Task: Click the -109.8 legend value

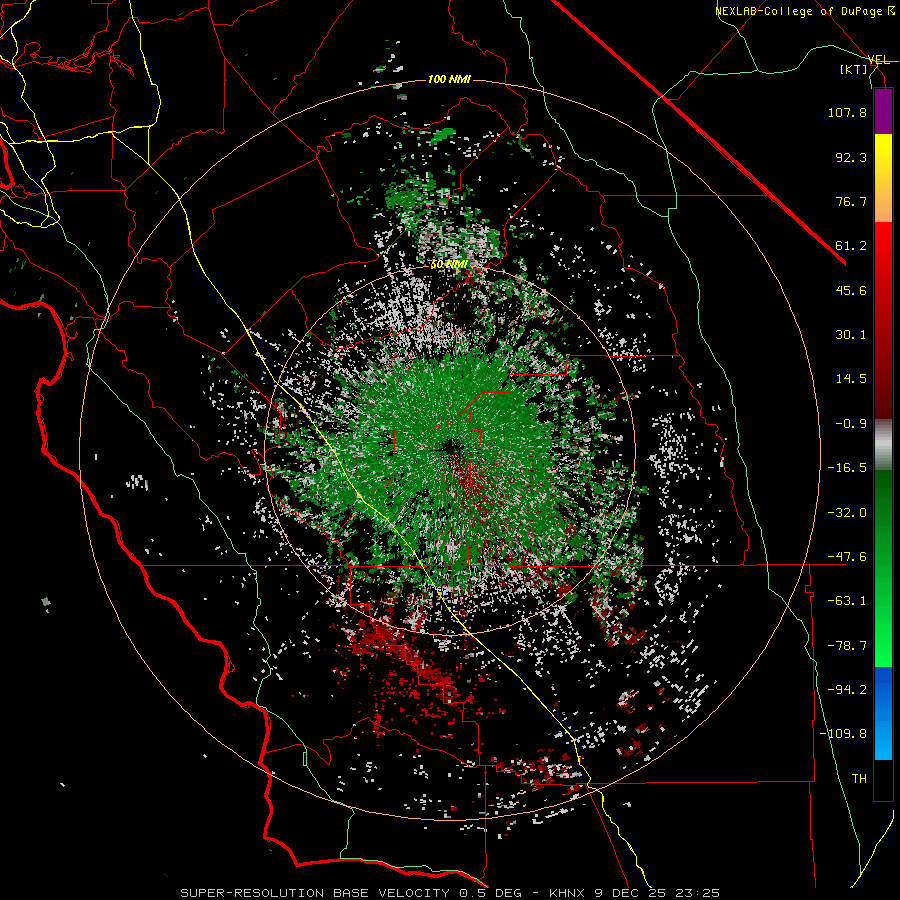Action: [843, 734]
